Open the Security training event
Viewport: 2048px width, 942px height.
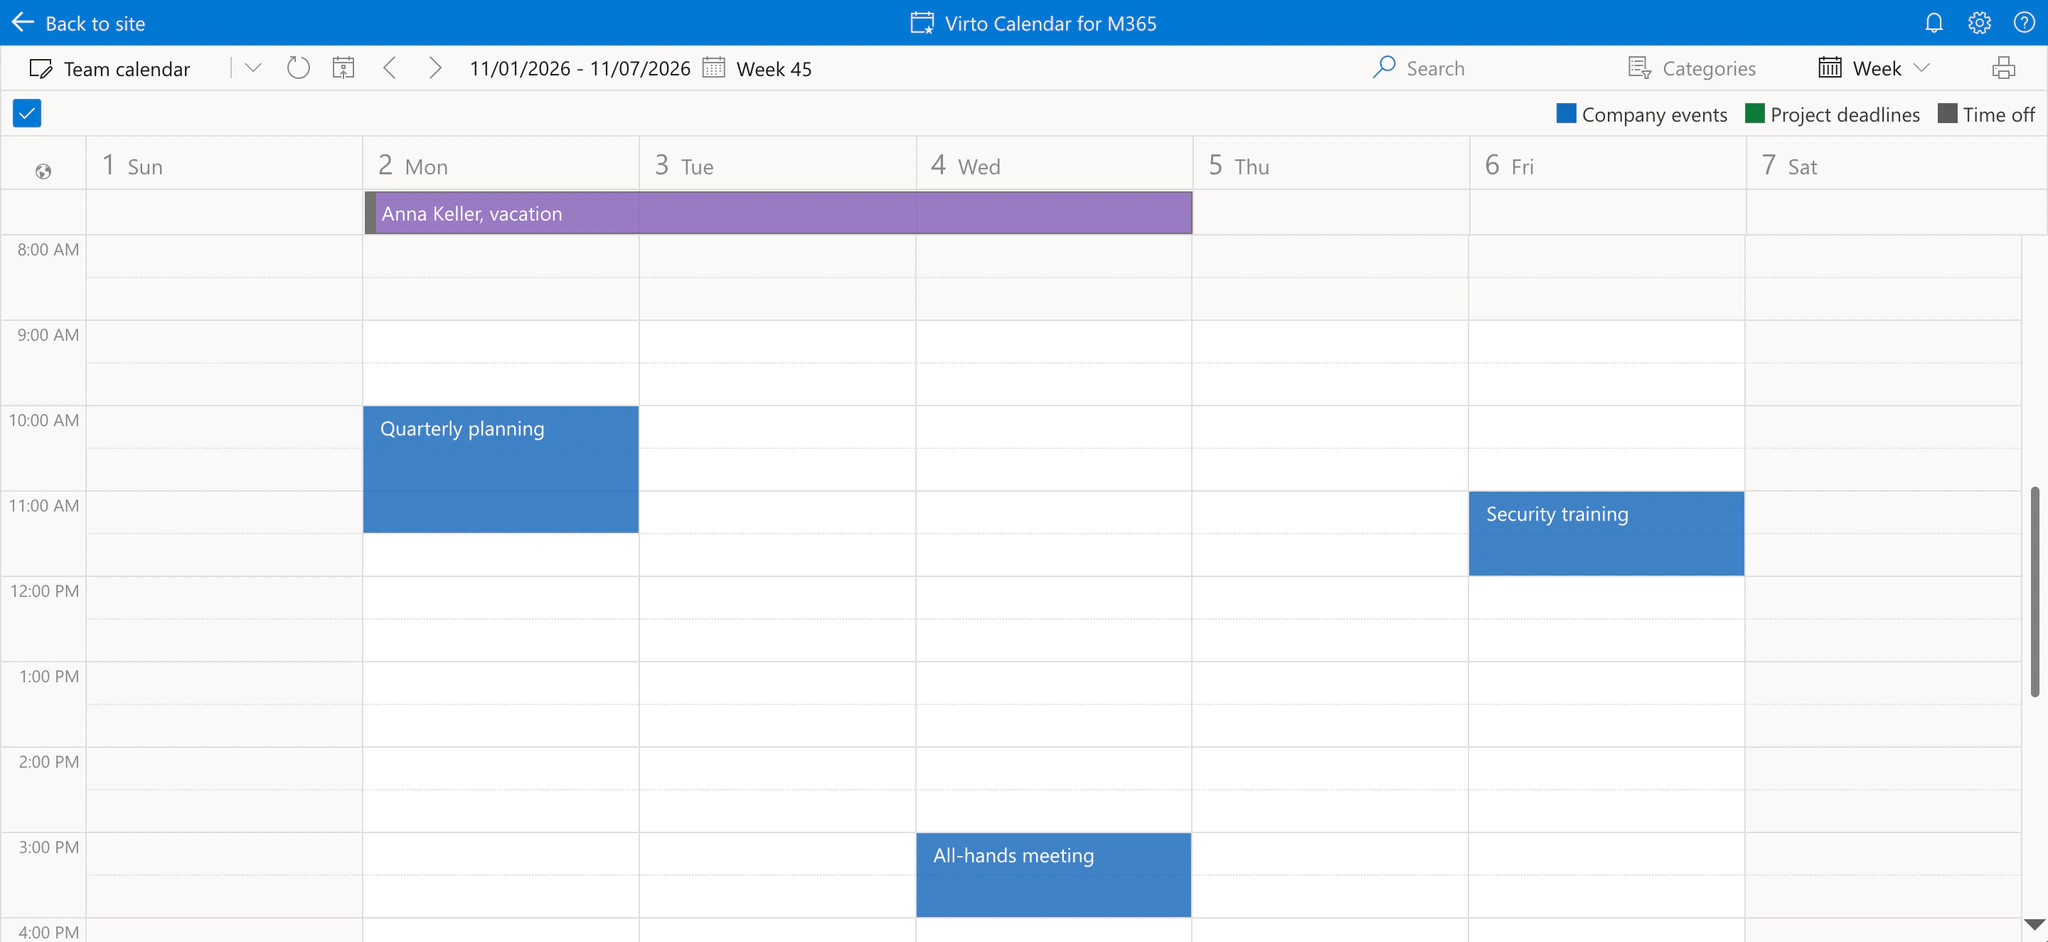click(x=1606, y=533)
